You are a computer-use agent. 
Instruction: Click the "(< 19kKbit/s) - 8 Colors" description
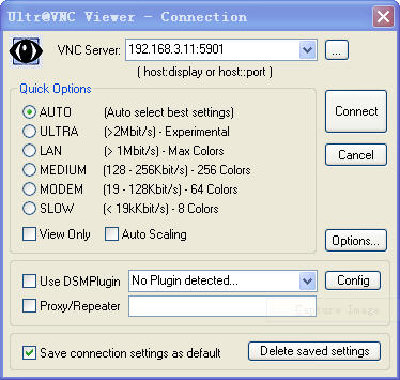[161, 209]
